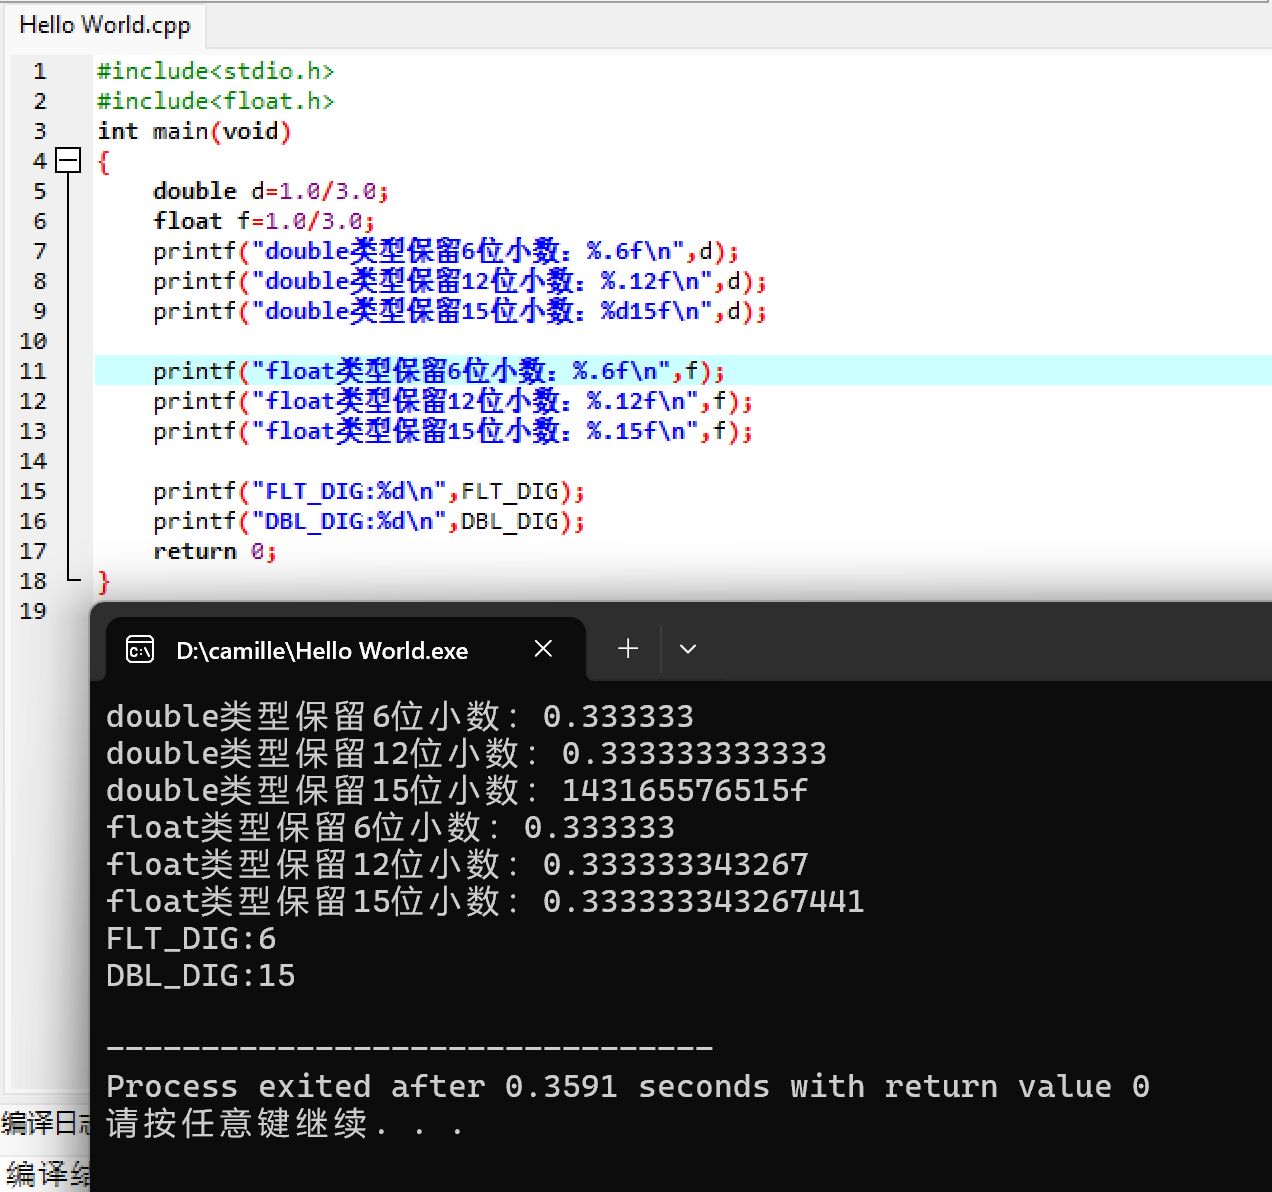This screenshot has width=1272, height=1192.
Task: Click the double %.6f printf on line 7
Action: (x=446, y=251)
